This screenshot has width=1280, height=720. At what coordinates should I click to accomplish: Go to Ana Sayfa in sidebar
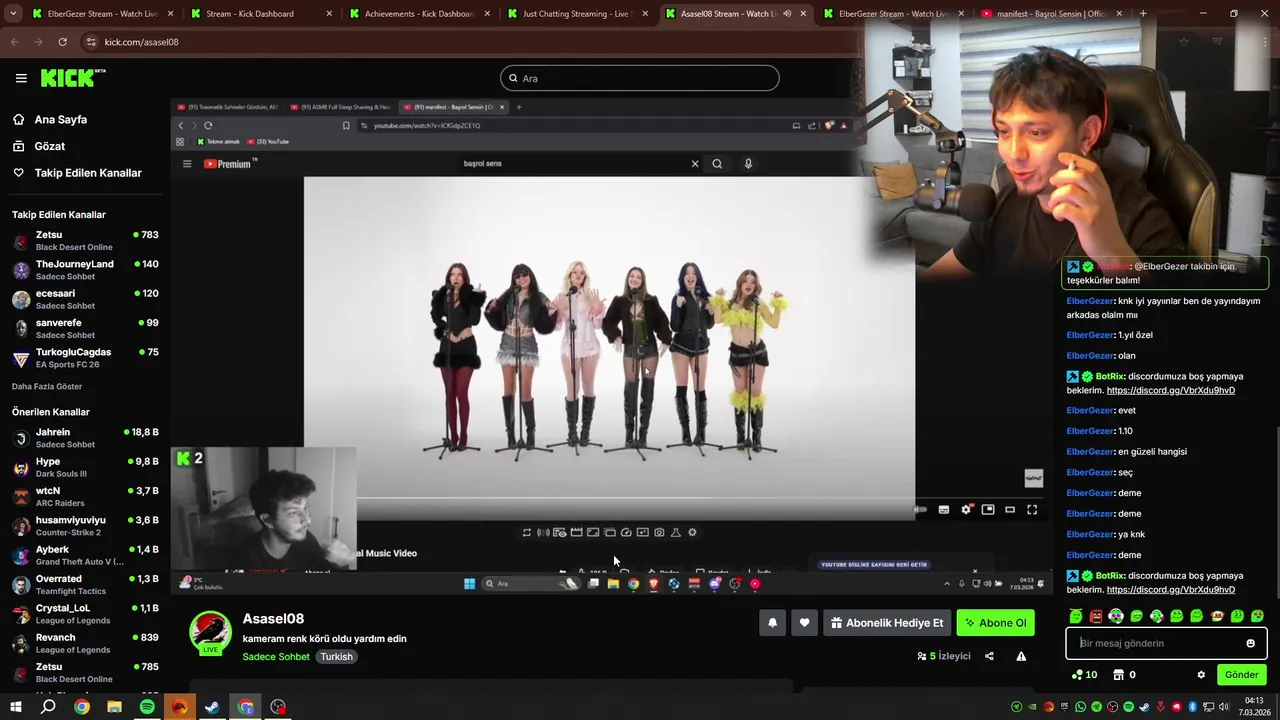pyautogui.click(x=61, y=119)
